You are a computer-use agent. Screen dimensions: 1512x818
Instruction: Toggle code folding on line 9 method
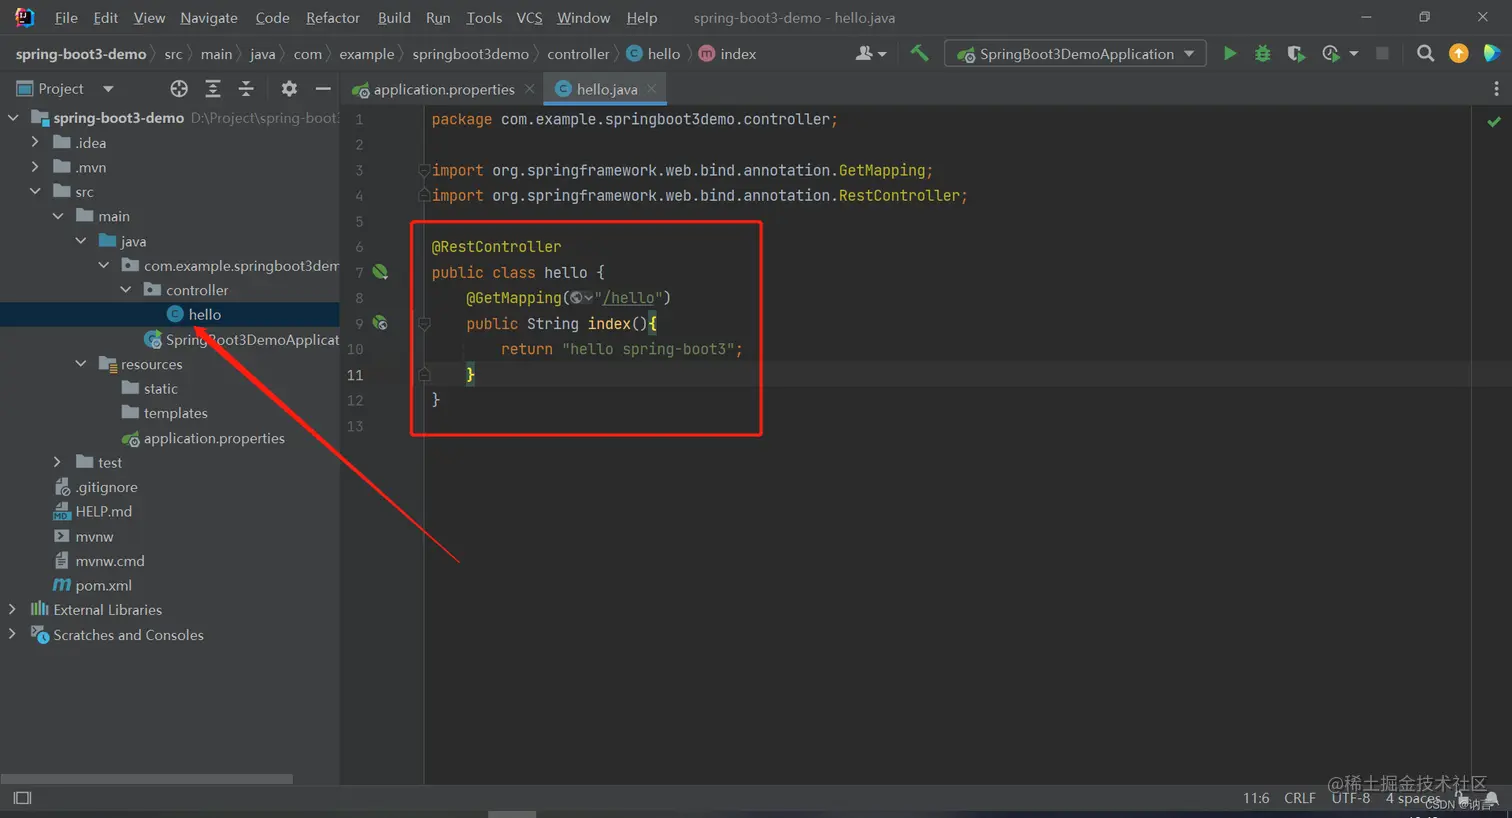[424, 323]
